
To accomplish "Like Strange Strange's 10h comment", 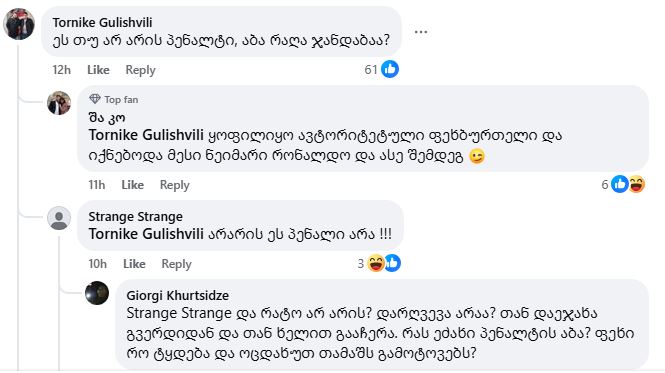I will click(x=134, y=264).
